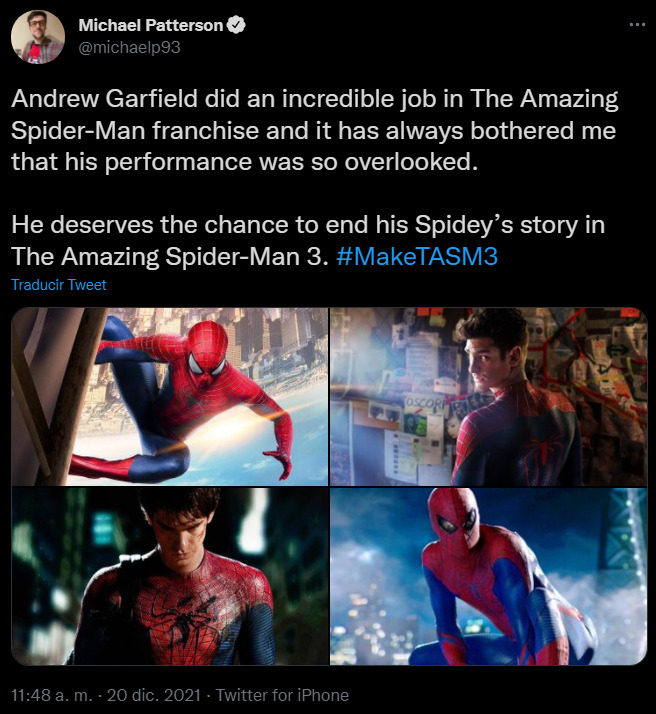The image size is (656, 714).
Task: Open the top-right photo of unmasked Peter
Action: coord(488,396)
